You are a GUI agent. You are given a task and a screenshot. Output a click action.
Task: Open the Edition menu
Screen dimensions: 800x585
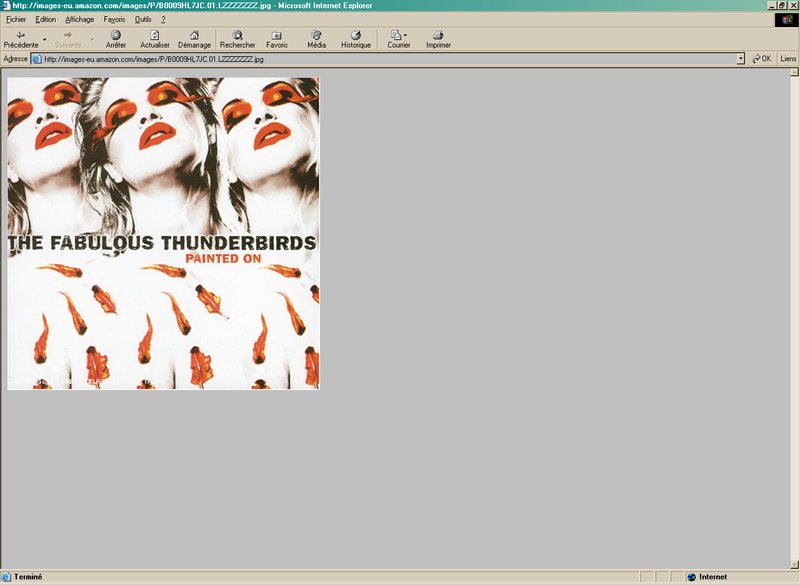45,19
